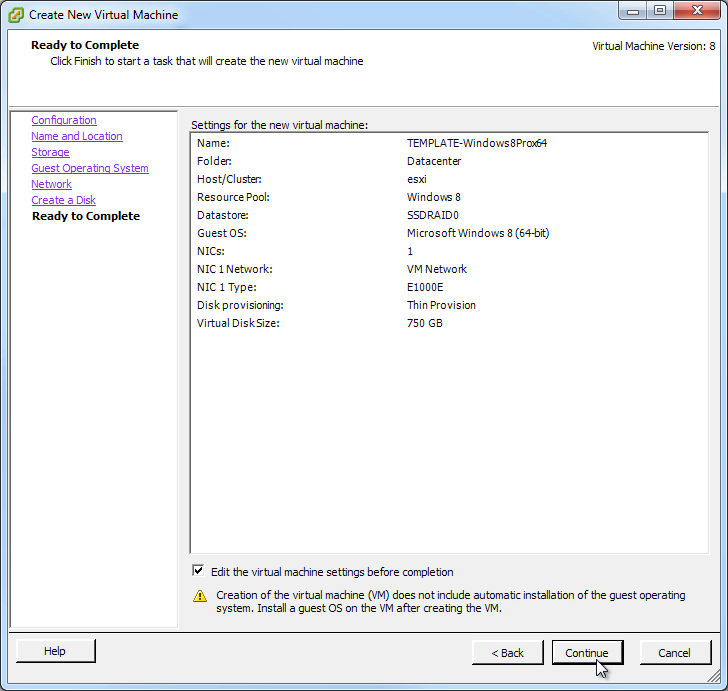Open the Configuration step link

(64, 120)
